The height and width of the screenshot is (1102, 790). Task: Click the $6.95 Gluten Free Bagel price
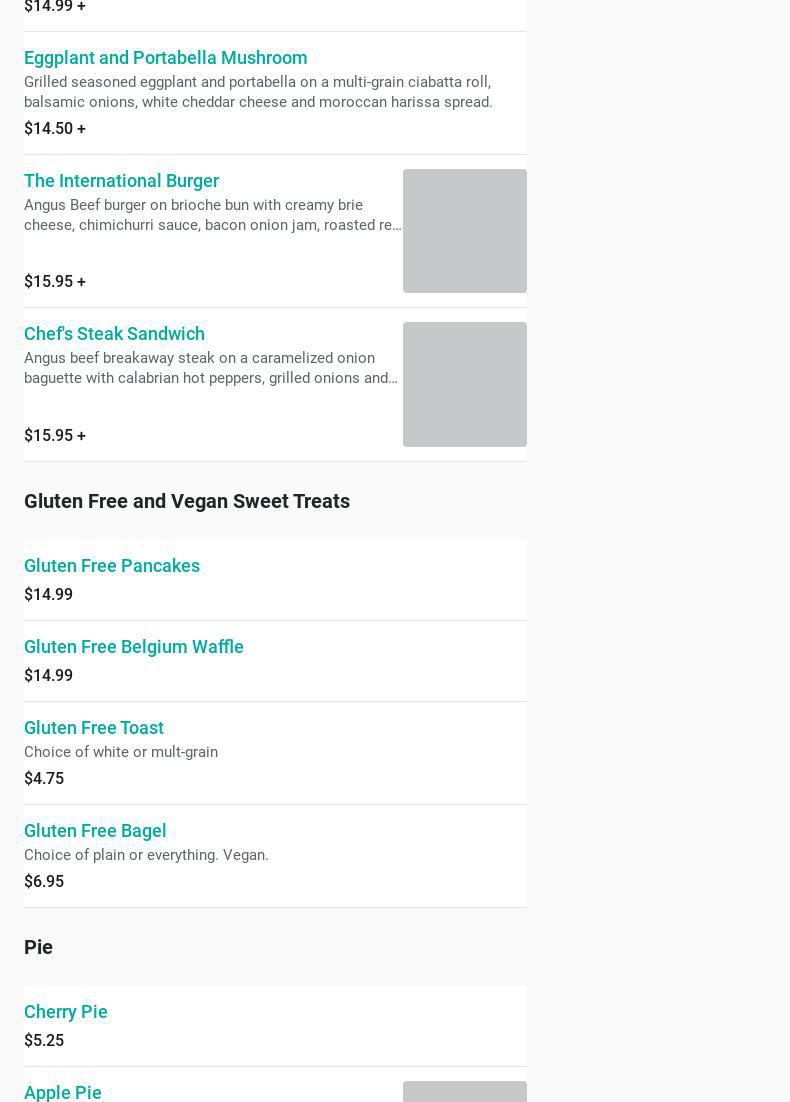[x=44, y=882]
